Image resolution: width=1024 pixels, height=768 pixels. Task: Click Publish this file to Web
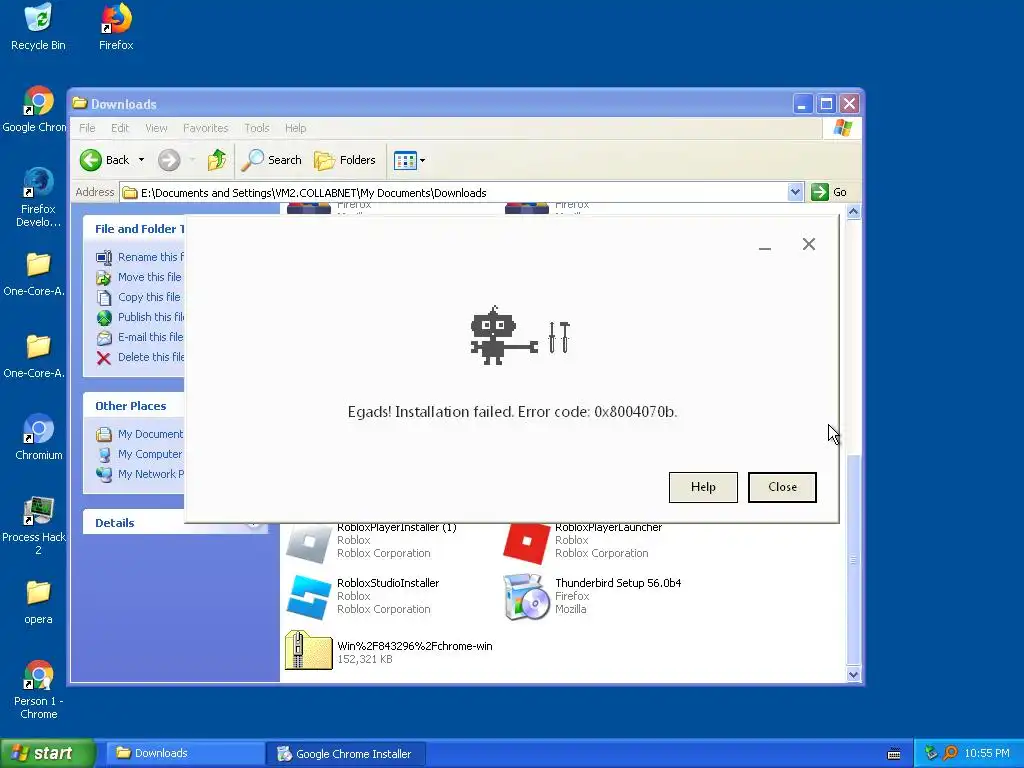[x=140, y=317]
